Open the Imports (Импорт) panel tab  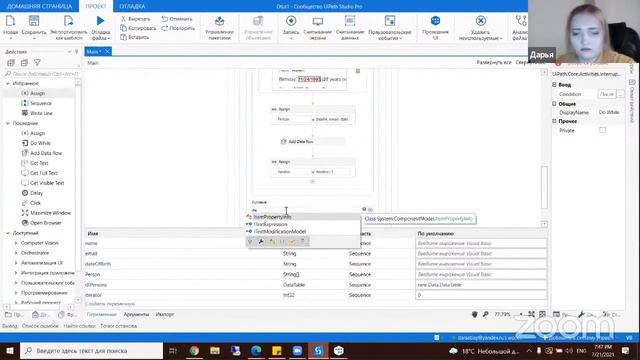[x=164, y=314]
